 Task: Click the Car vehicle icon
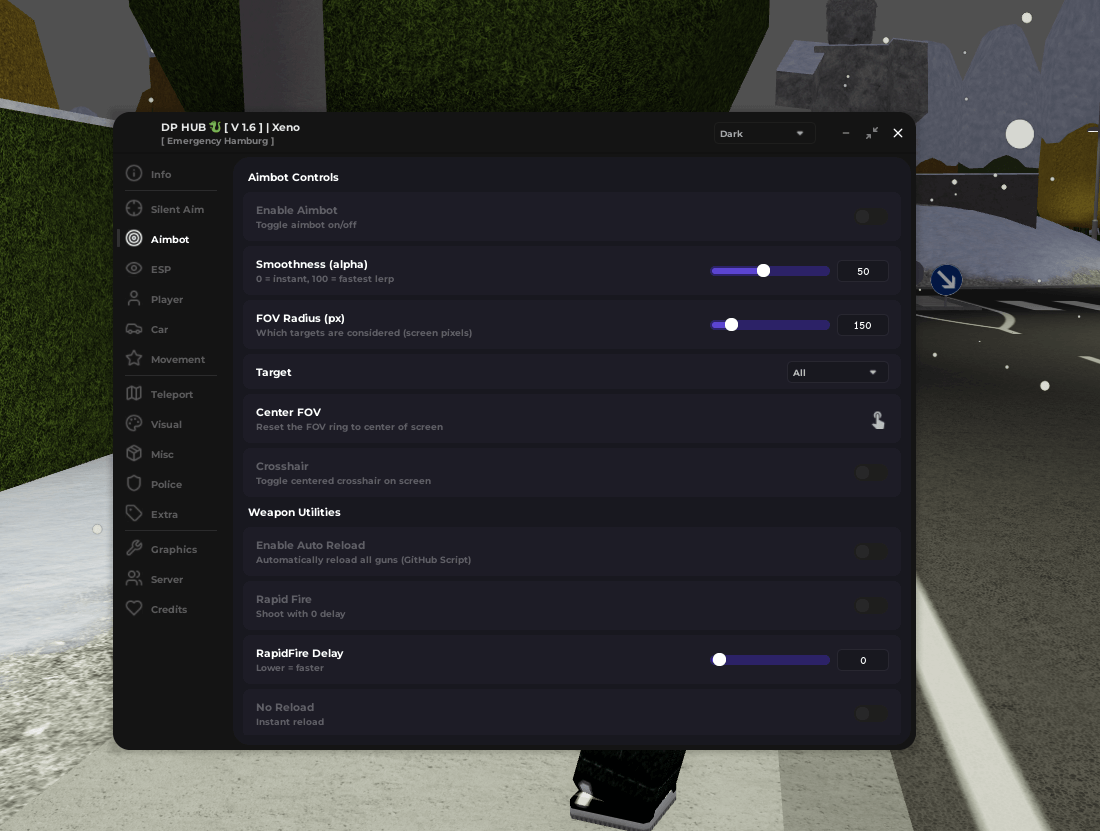click(134, 329)
